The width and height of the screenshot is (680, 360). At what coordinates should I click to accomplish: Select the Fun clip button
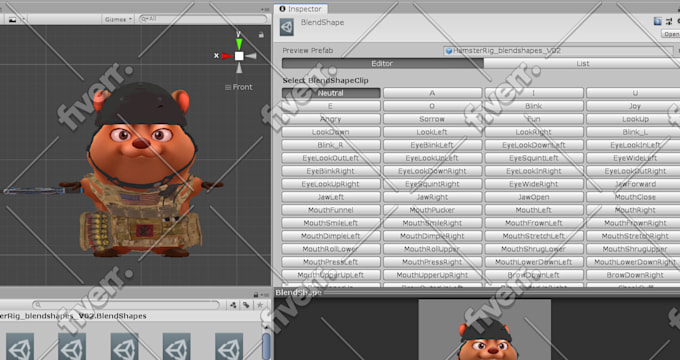pyautogui.click(x=534, y=119)
